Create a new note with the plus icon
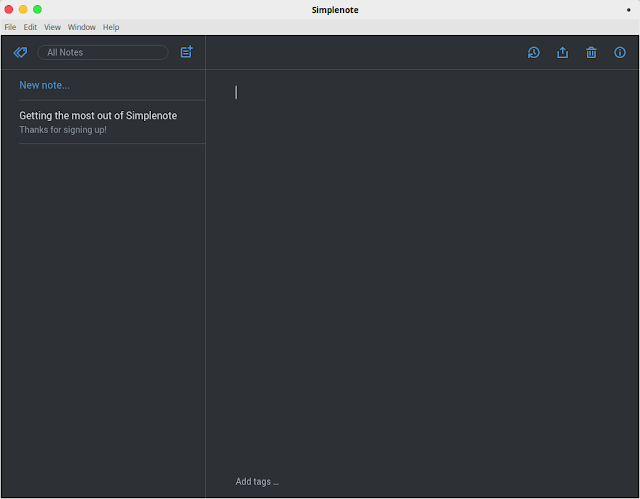This screenshot has height=499, width=640. pos(187,52)
